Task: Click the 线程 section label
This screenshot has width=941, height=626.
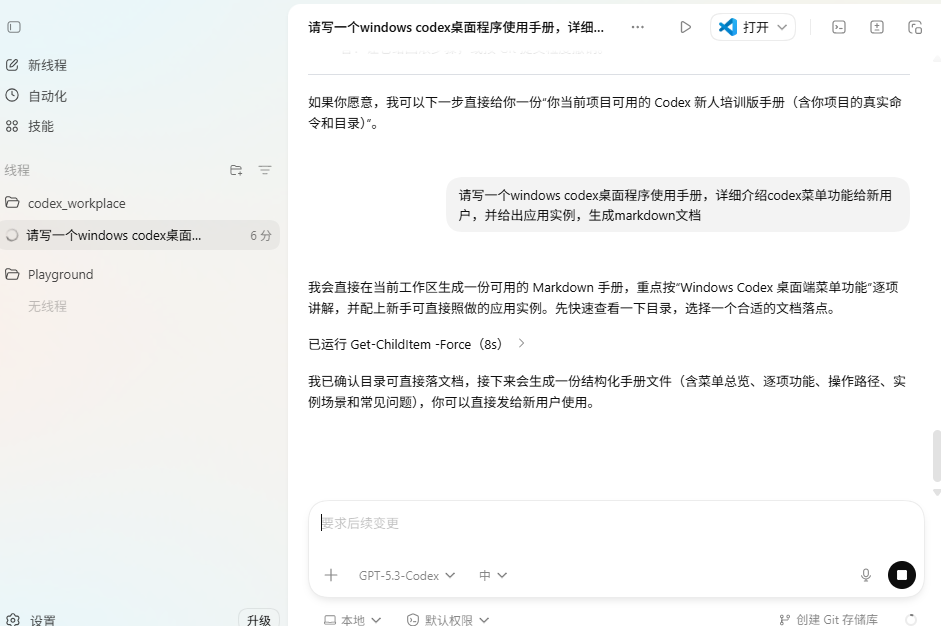Action: (17, 170)
